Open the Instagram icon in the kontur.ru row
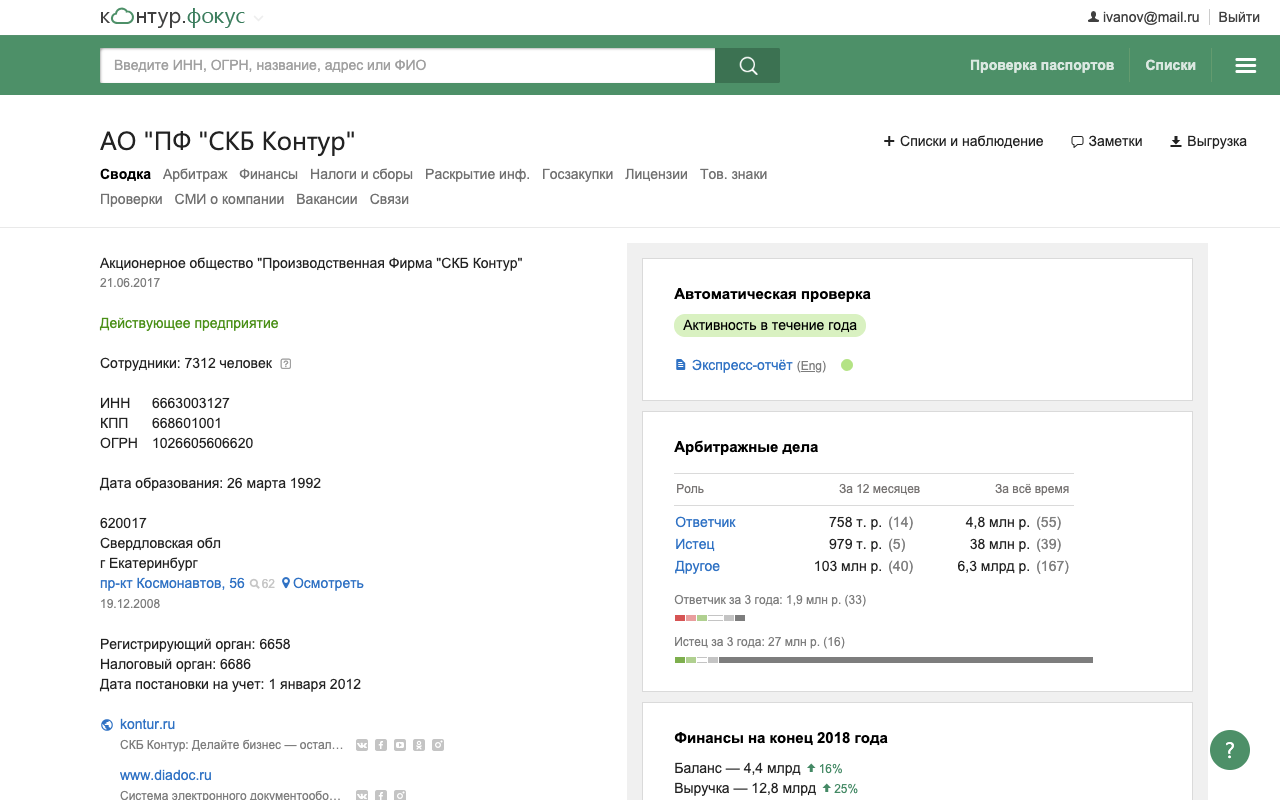1280x800 pixels. tap(438, 745)
